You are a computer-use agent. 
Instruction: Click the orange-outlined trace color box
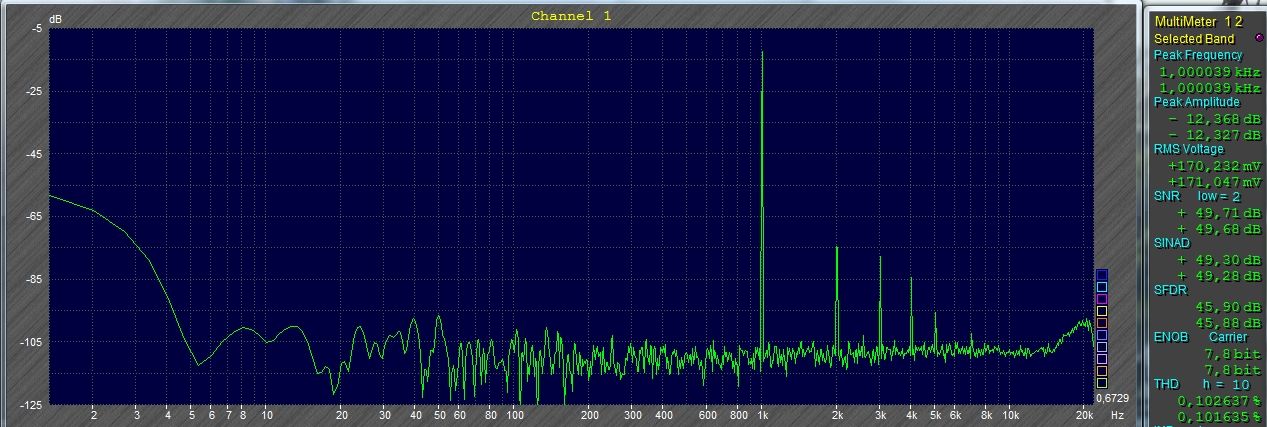tap(1102, 370)
